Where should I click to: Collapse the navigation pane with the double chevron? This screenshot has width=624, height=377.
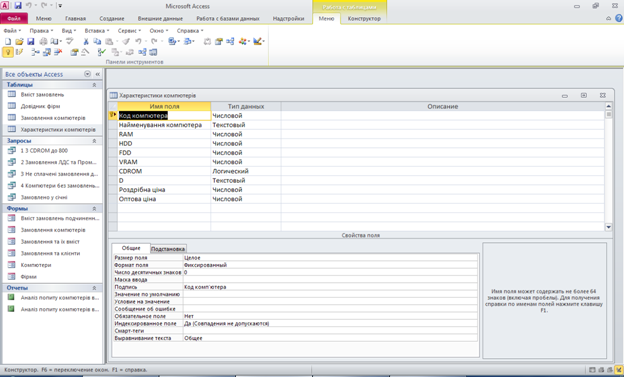coord(98,74)
